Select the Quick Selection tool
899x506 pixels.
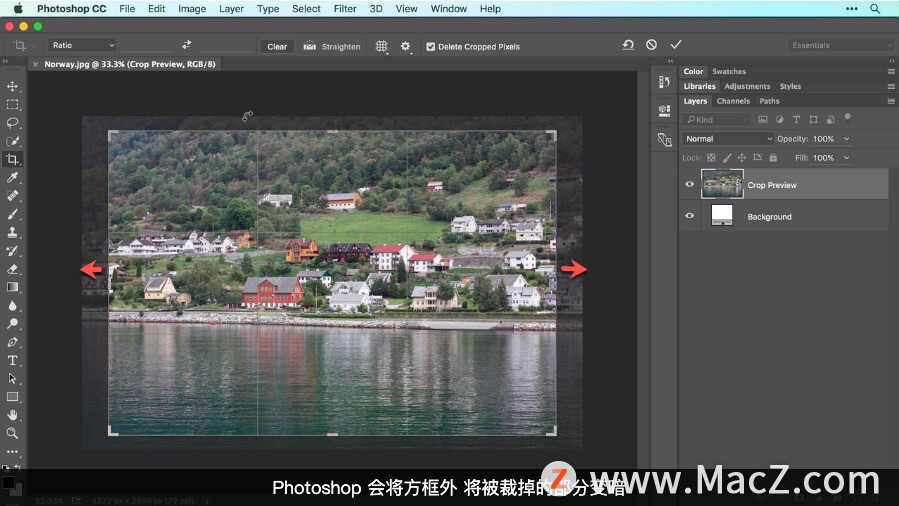click(12, 141)
